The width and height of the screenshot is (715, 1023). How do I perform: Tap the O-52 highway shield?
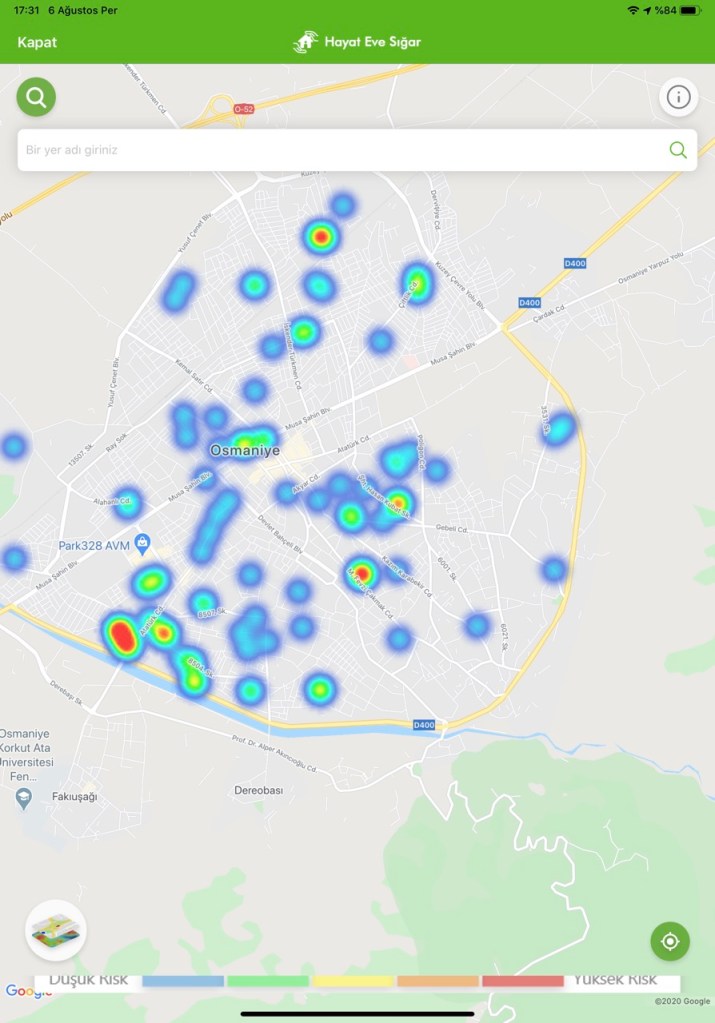[243, 108]
